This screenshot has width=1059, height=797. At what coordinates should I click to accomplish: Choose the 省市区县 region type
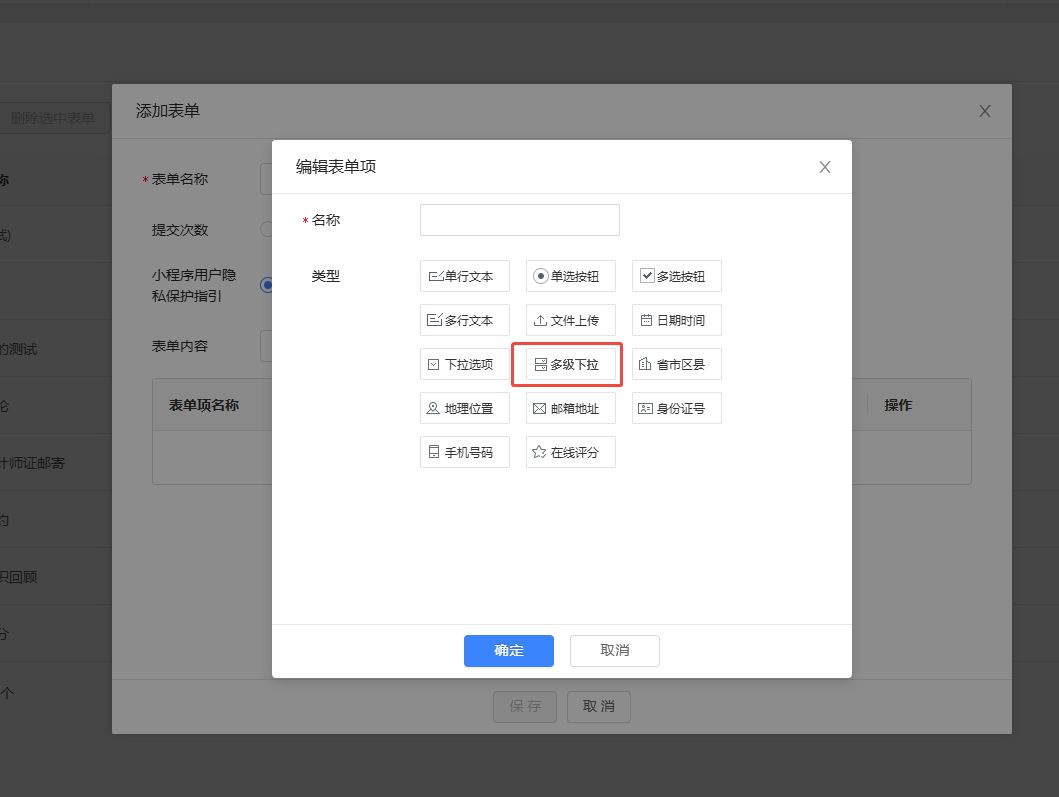[676, 364]
